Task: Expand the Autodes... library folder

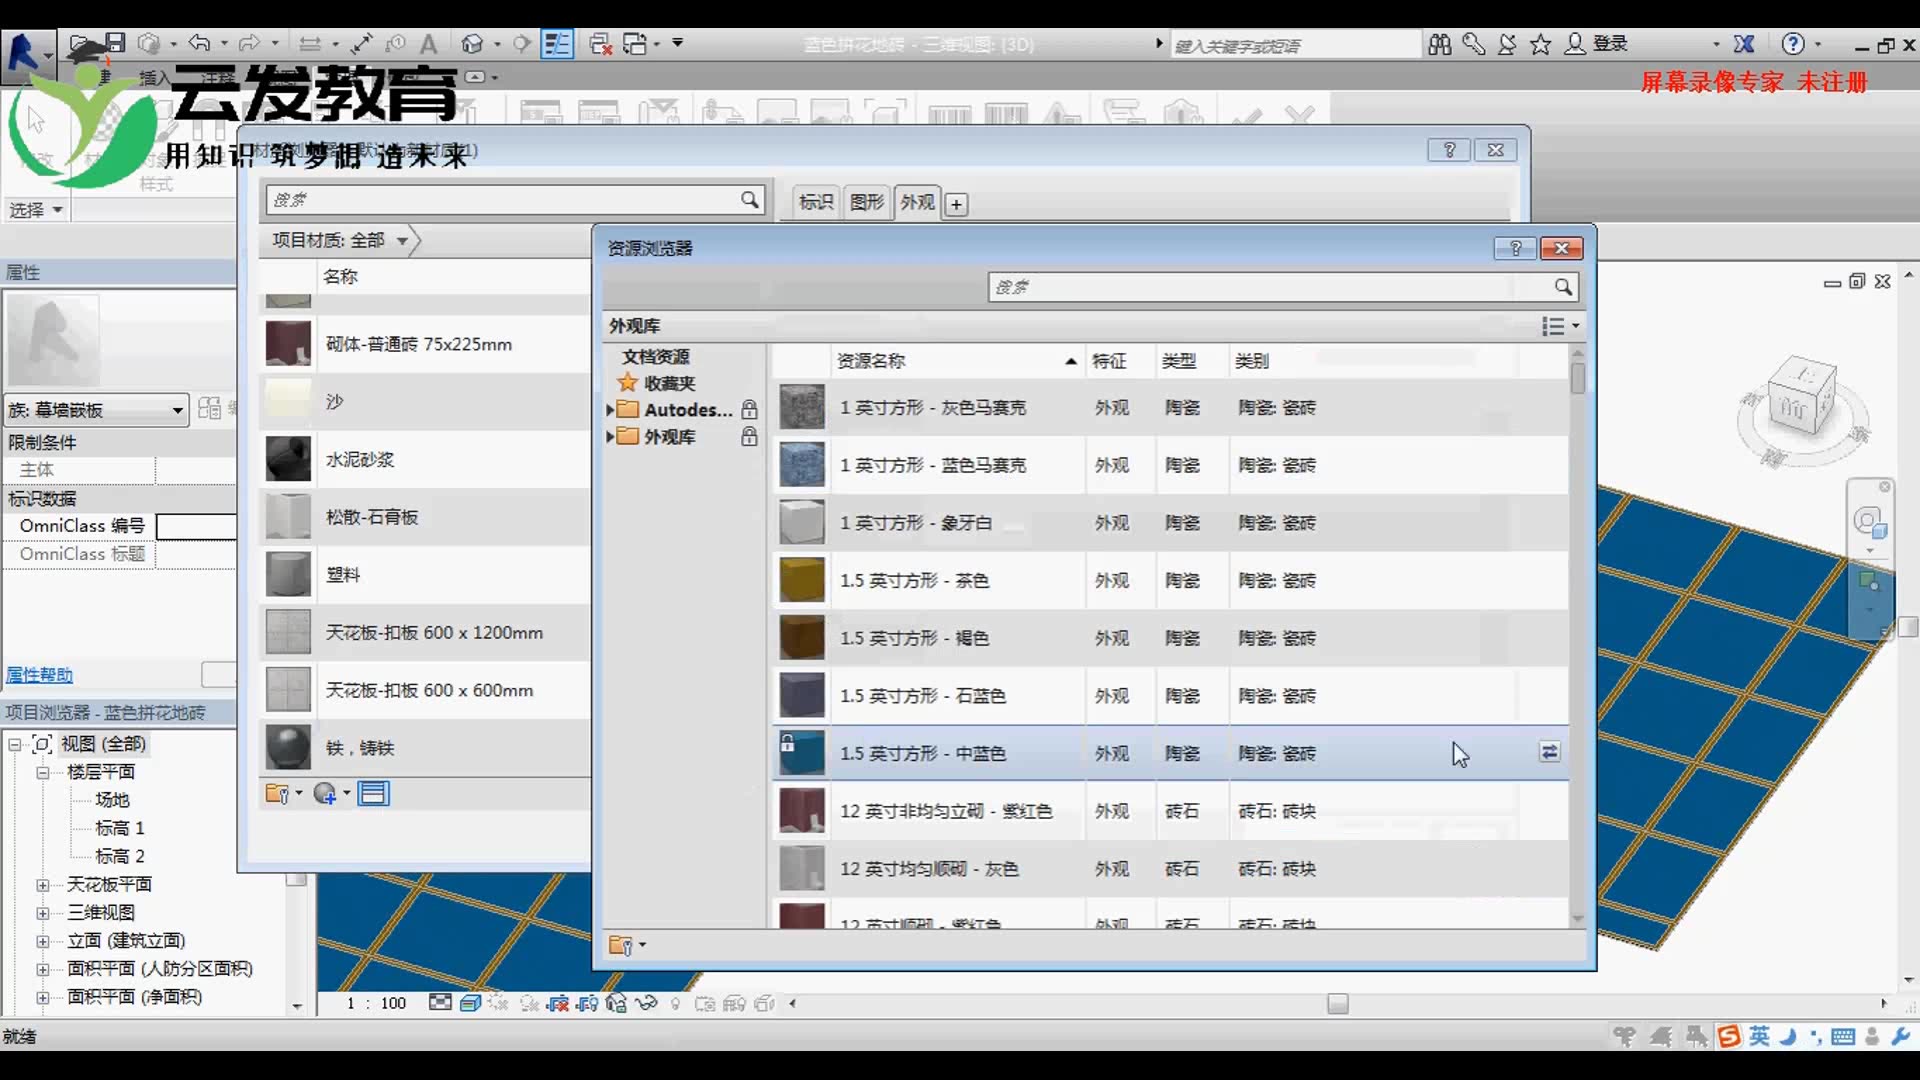Action: (611, 409)
